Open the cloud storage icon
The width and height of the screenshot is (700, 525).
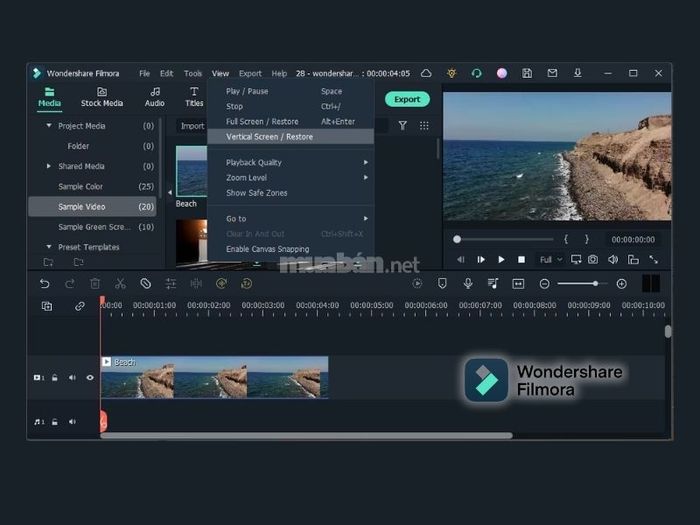tap(426, 73)
